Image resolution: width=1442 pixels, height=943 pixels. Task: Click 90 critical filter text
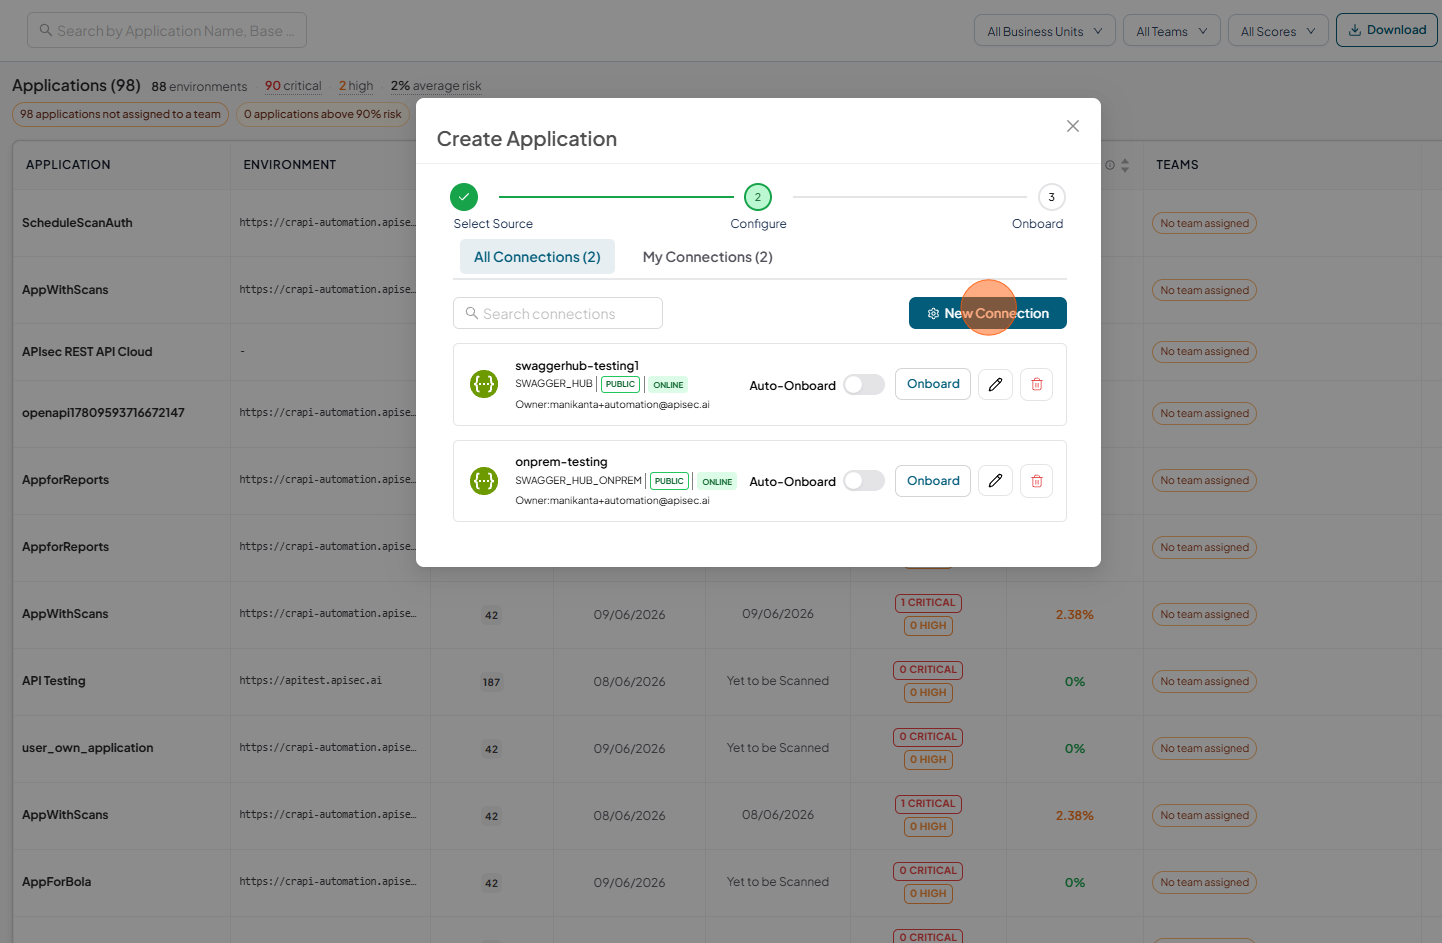pyautogui.click(x=293, y=86)
